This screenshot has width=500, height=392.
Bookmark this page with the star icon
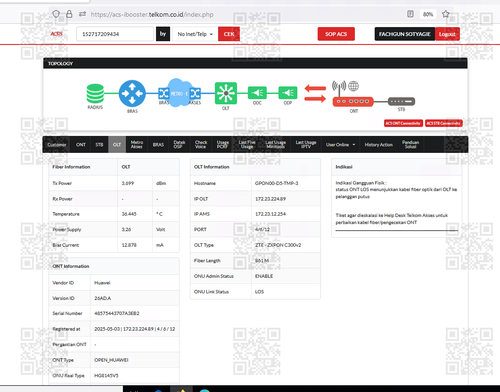446,14
